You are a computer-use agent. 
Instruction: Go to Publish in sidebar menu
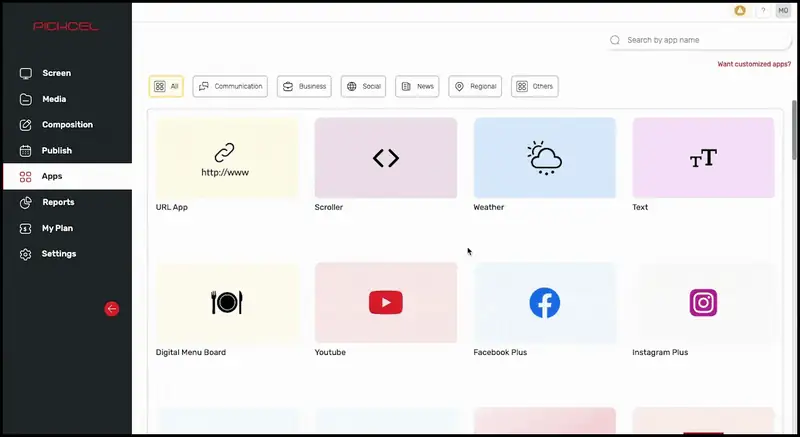tap(67, 151)
